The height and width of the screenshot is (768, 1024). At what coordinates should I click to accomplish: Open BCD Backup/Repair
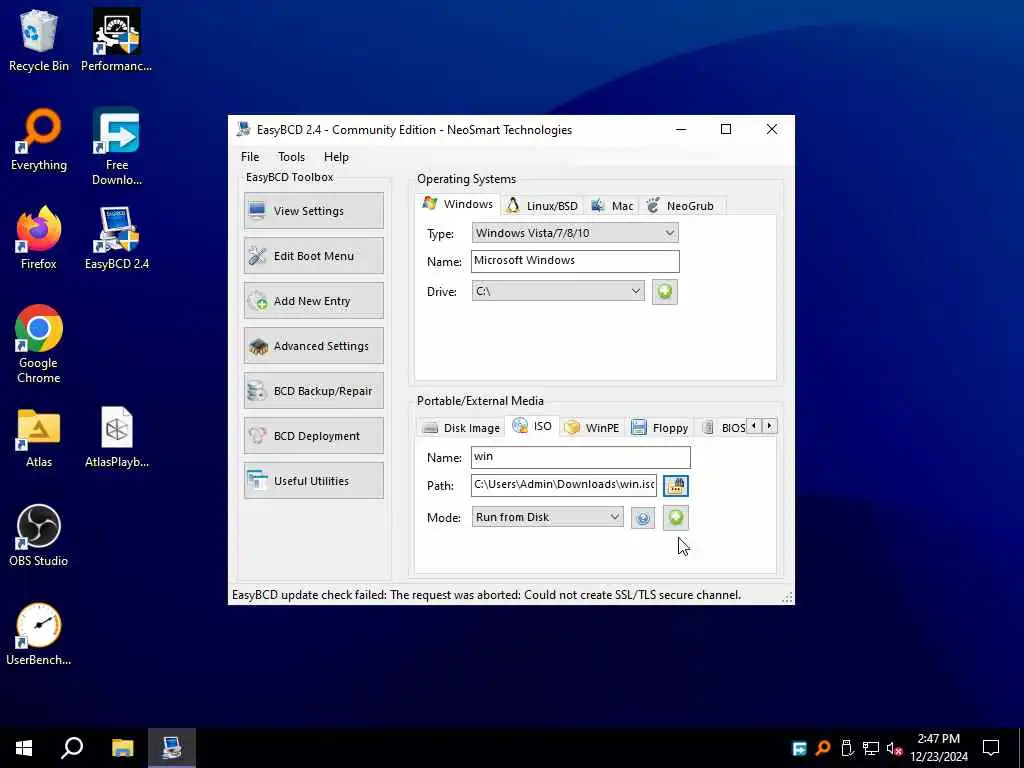coord(313,391)
